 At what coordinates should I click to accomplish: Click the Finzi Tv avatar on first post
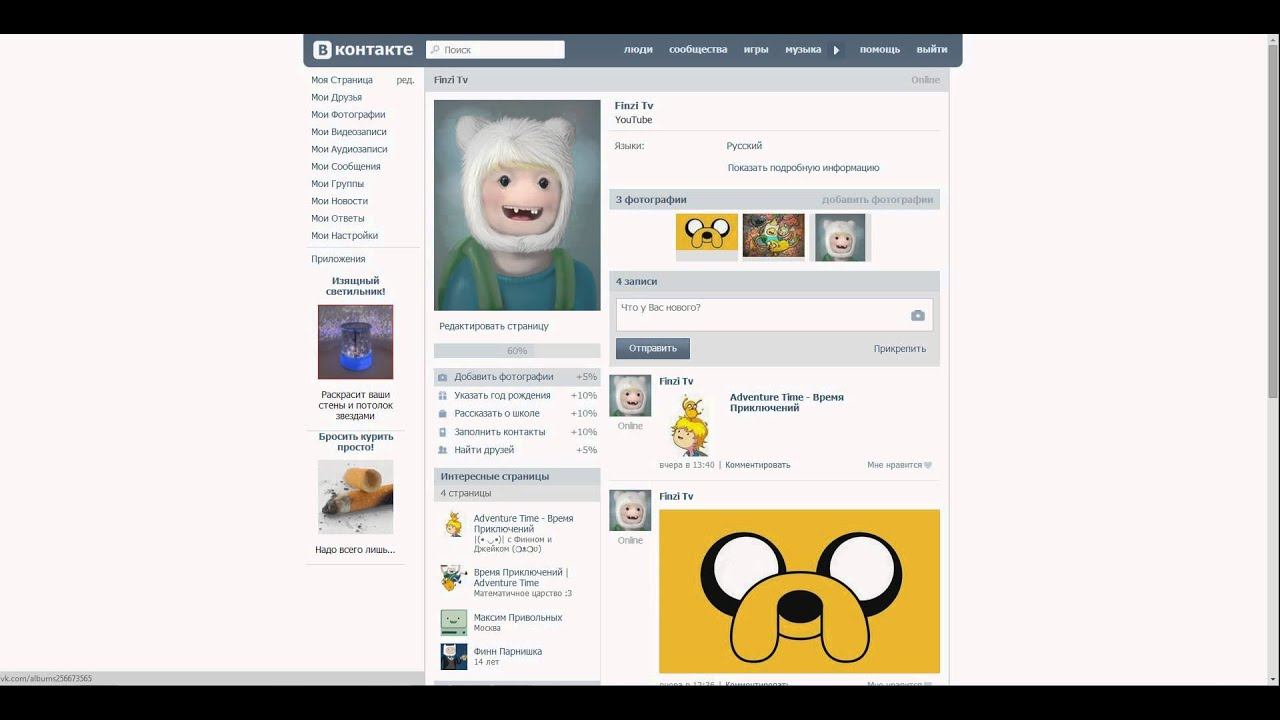click(x=630, y=396)
